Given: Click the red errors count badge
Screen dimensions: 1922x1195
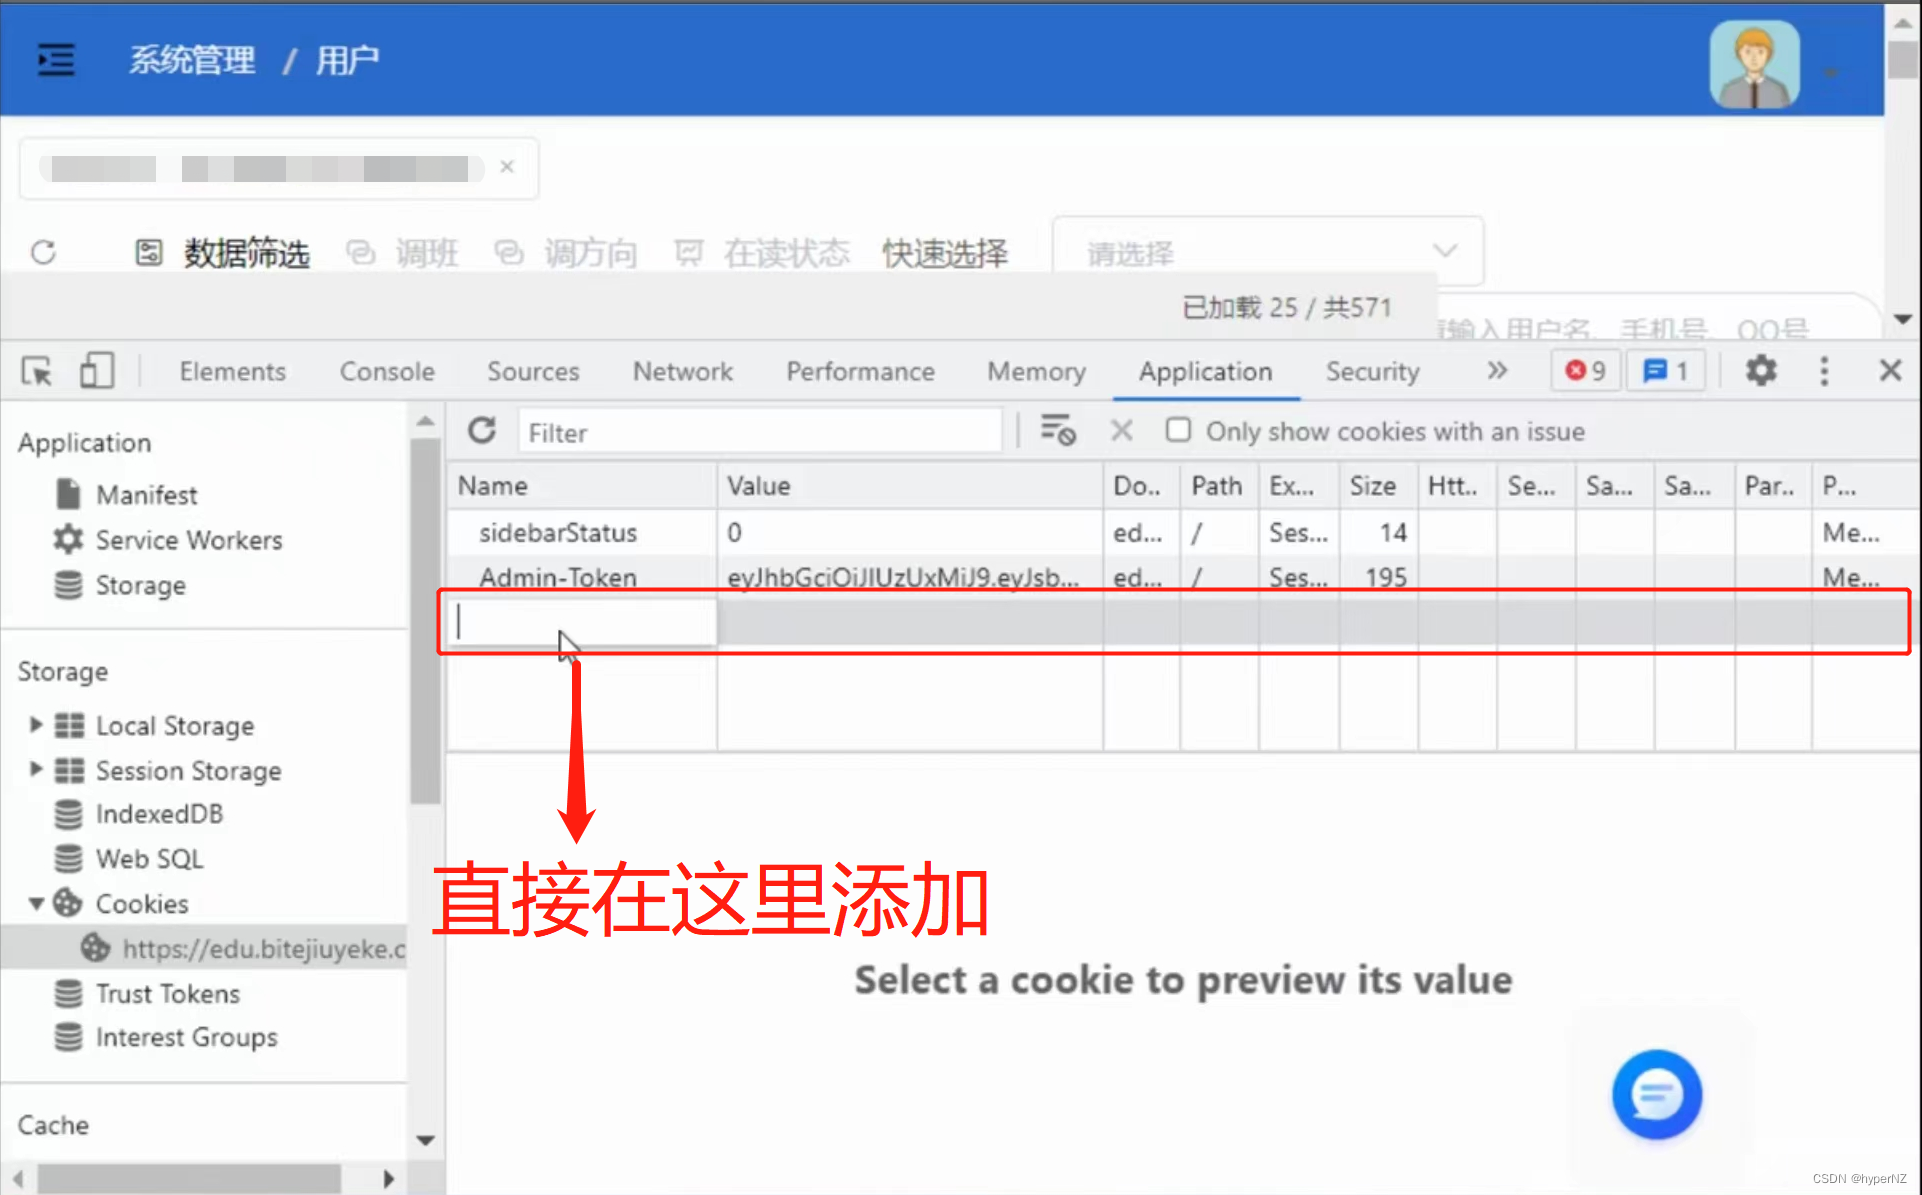Looking at the screenshot, I should pos(1585,371).
